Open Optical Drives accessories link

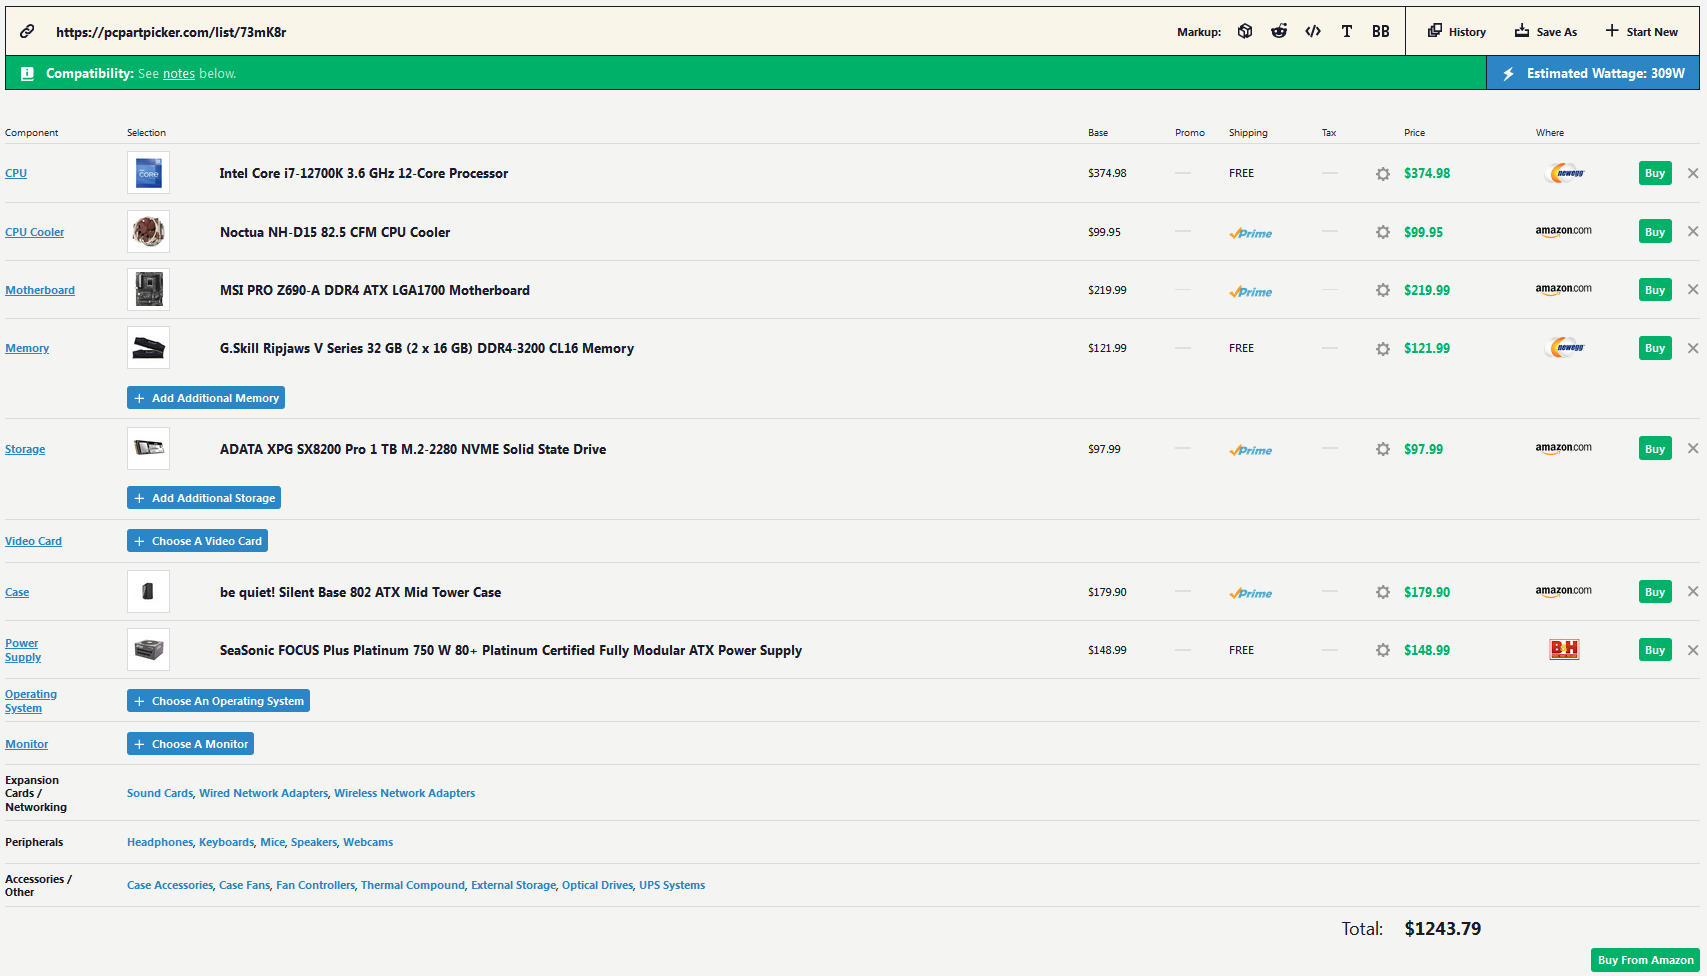[x=598, y=885]
